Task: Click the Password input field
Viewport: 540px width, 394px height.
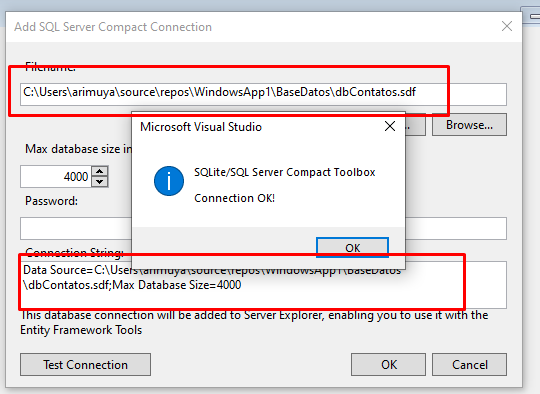Action: pyautogui.click(x=263, y=228)
